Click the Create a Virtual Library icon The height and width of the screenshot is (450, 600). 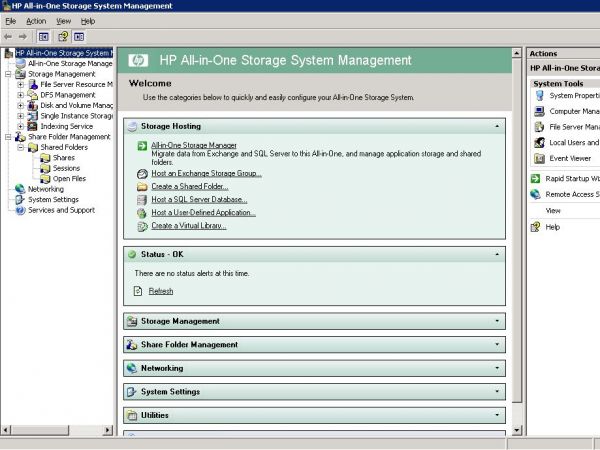tap(143, 226)
